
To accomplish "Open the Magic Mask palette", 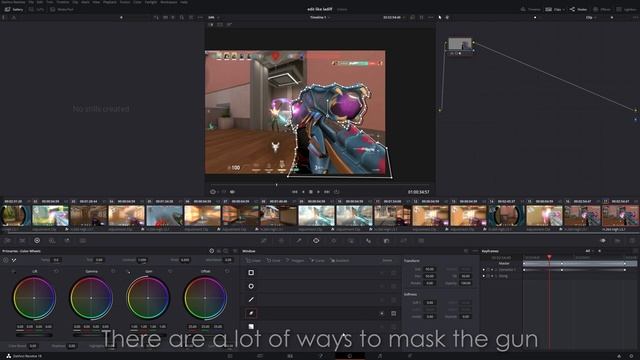I will click(x=351, y=241).
